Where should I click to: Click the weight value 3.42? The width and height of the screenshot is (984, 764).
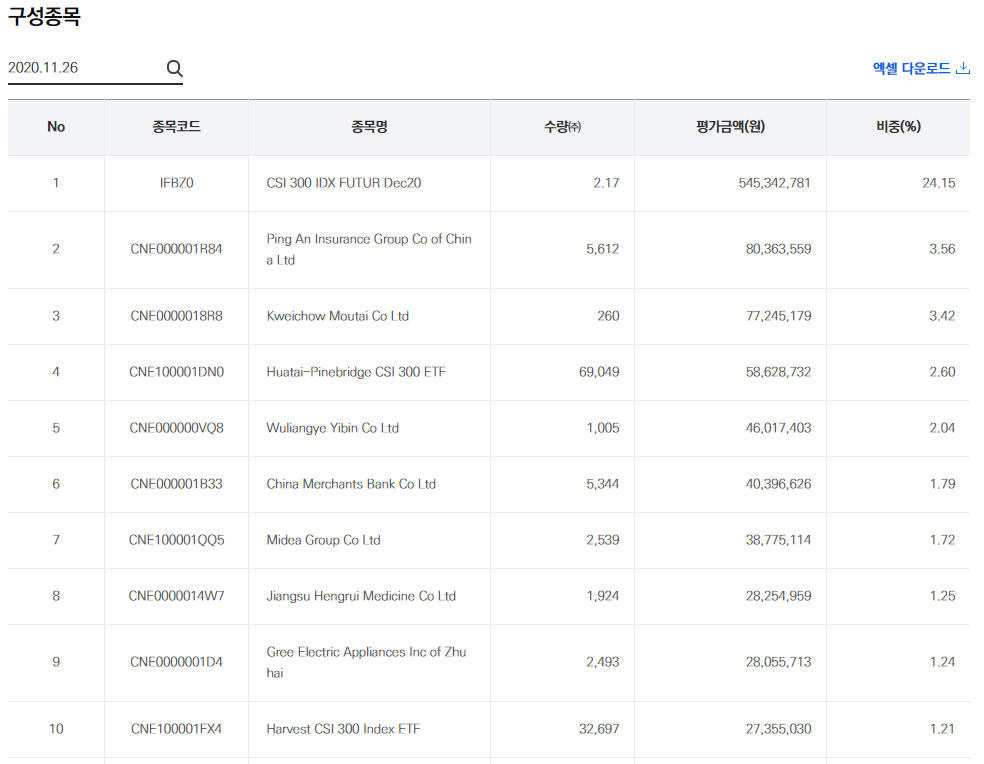point(942,316)
